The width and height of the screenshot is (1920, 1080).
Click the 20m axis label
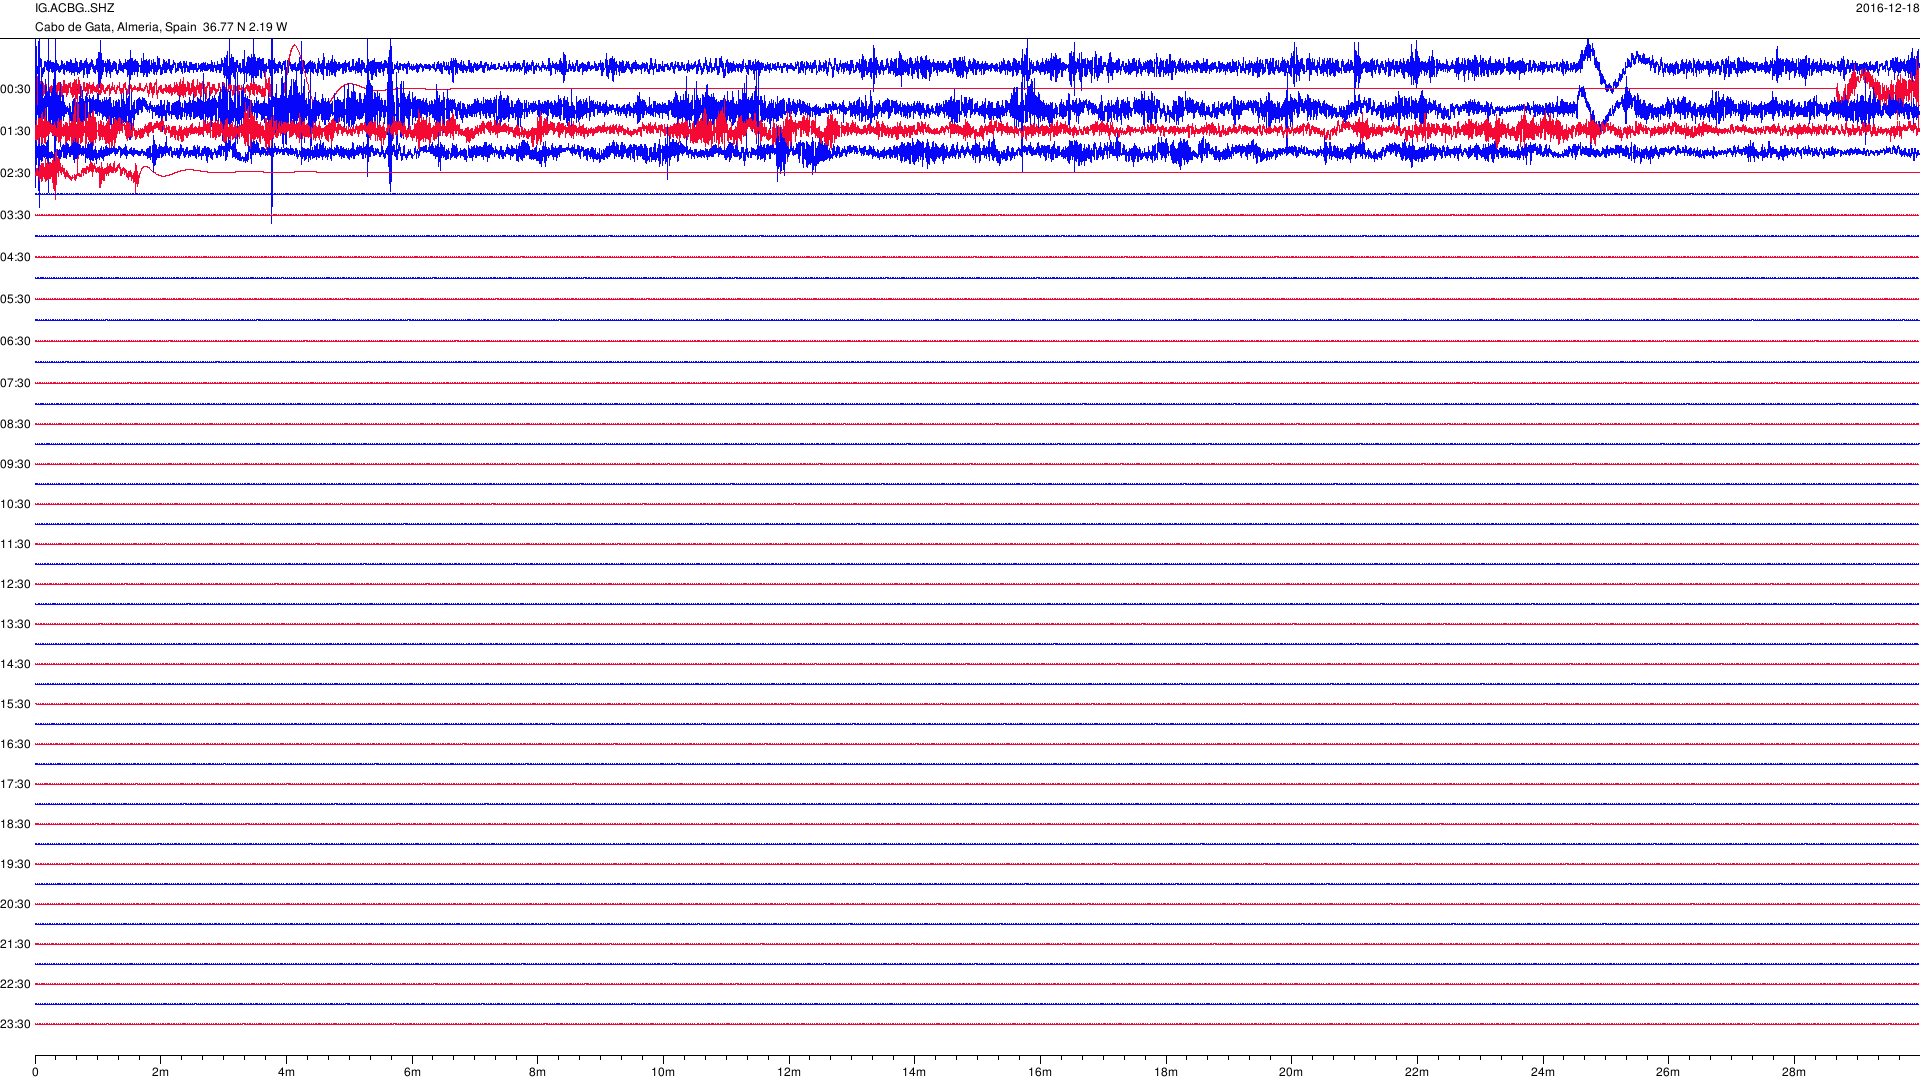click(1291, 1072)
